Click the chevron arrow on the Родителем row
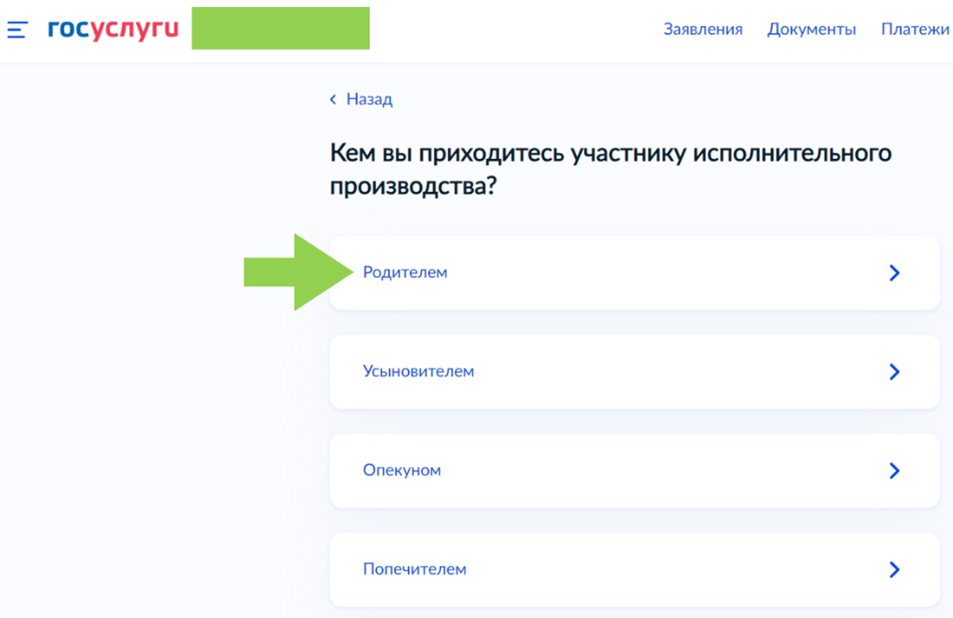953x618 pixels. [x=894, y=273]
